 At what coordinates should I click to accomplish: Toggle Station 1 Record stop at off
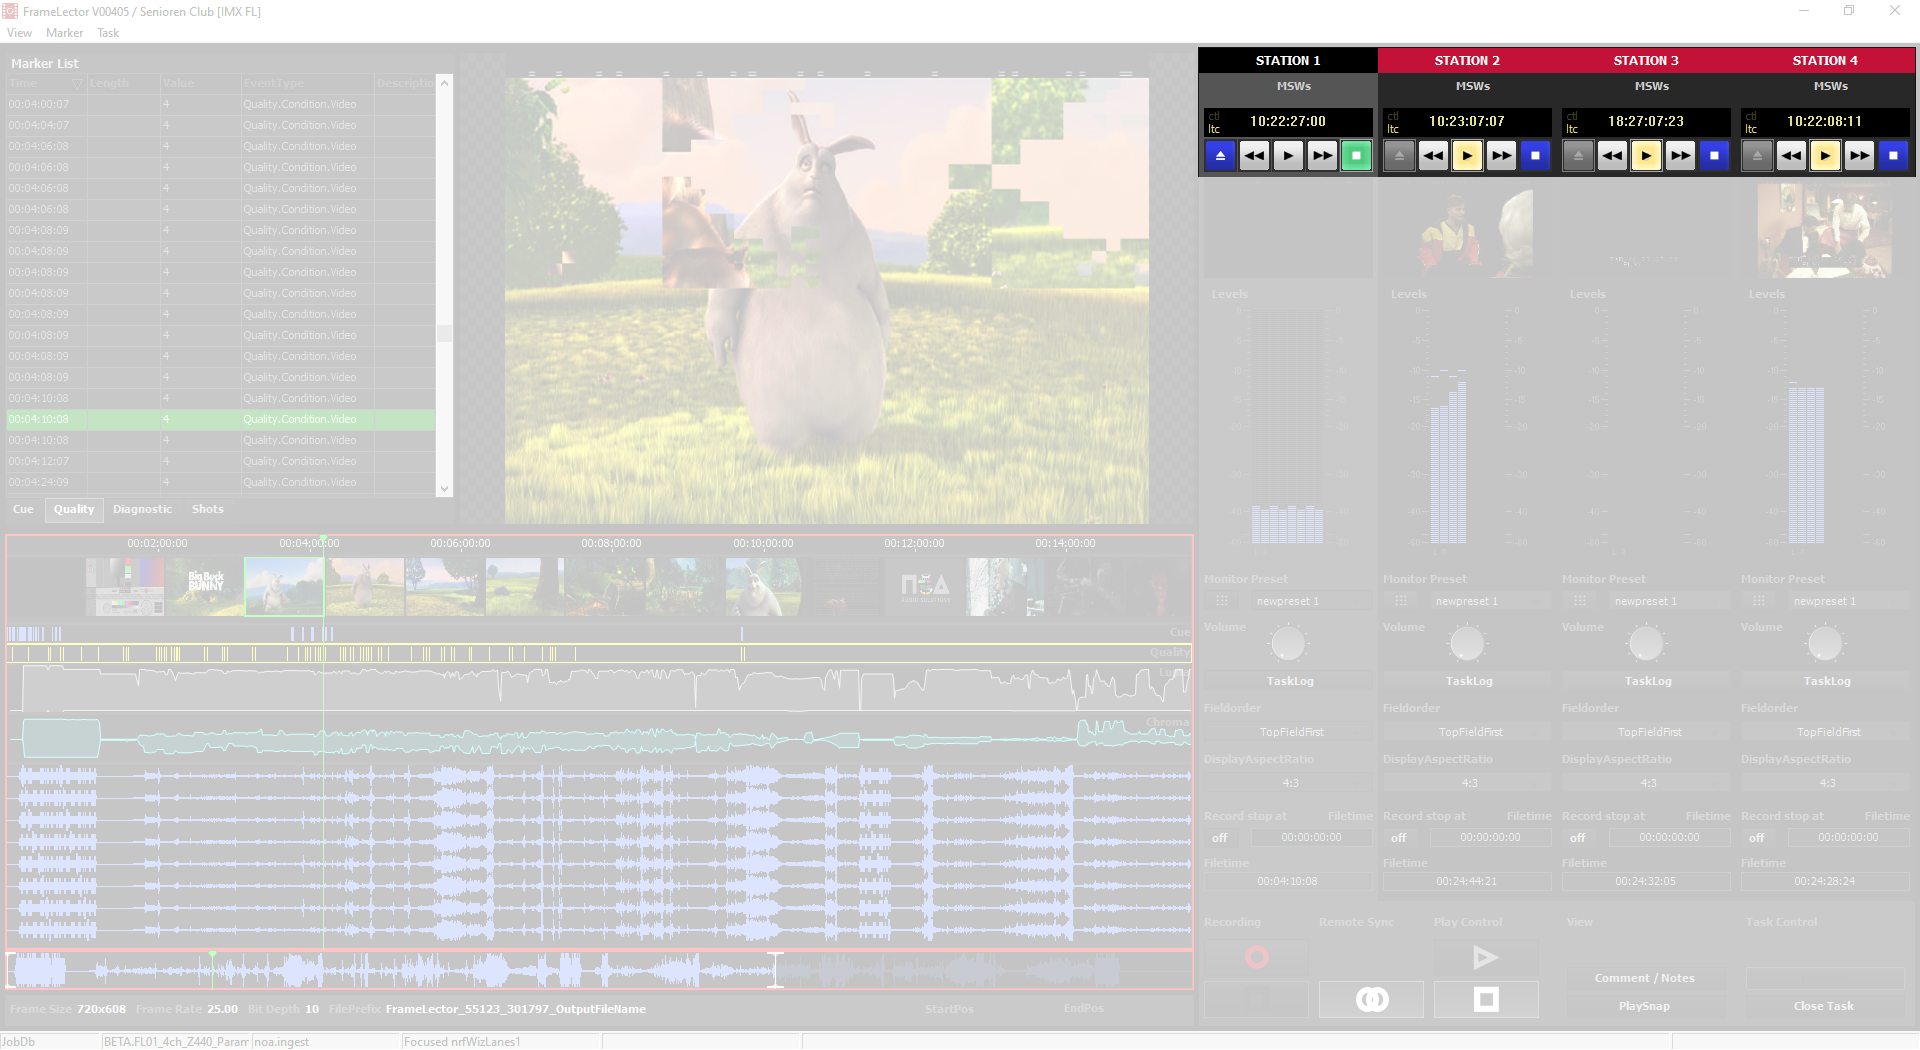pos(1220,838)
